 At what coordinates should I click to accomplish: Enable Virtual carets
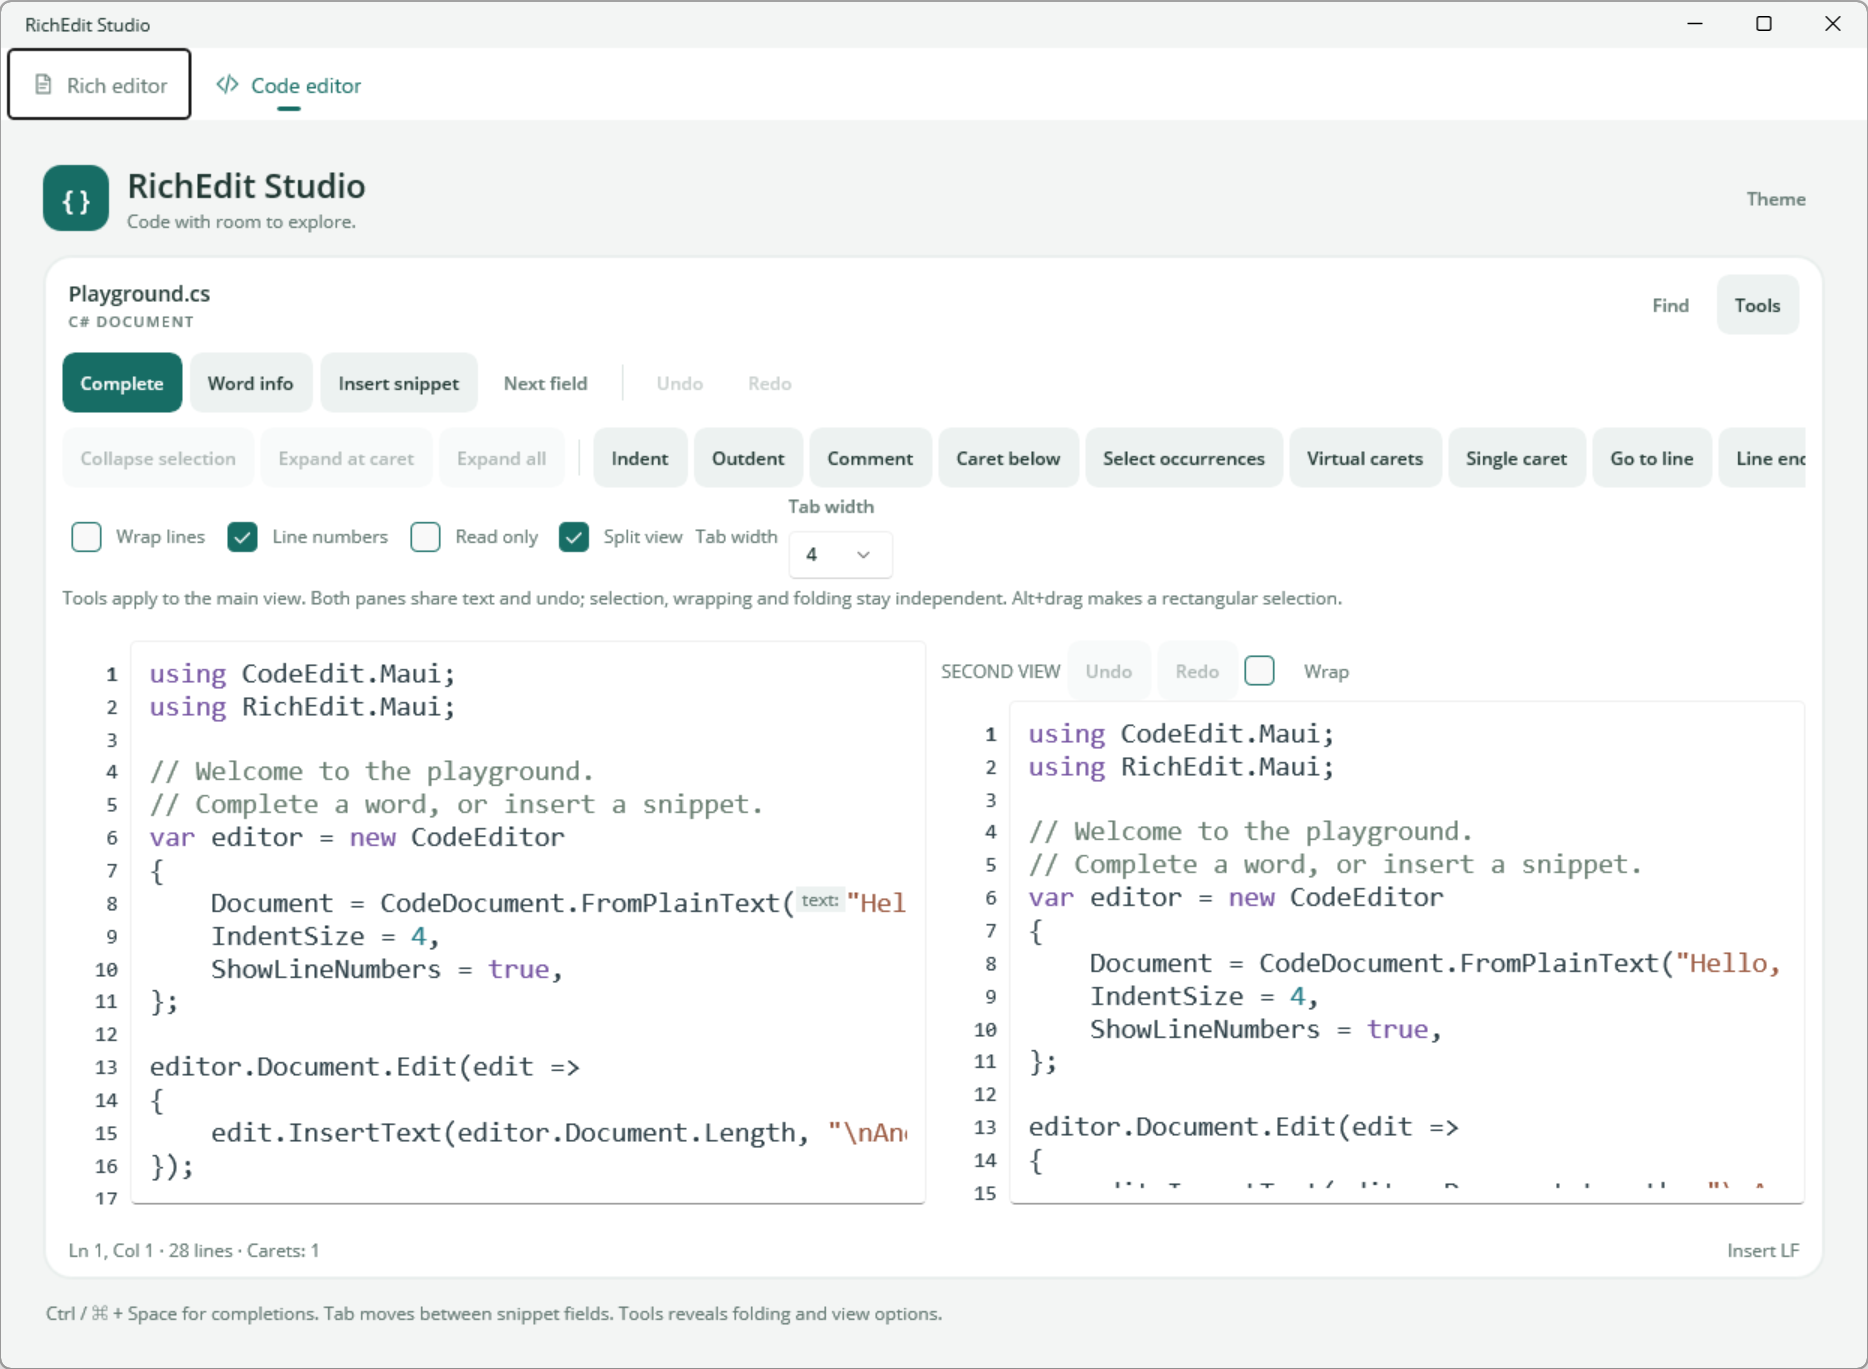point(1364,458)
